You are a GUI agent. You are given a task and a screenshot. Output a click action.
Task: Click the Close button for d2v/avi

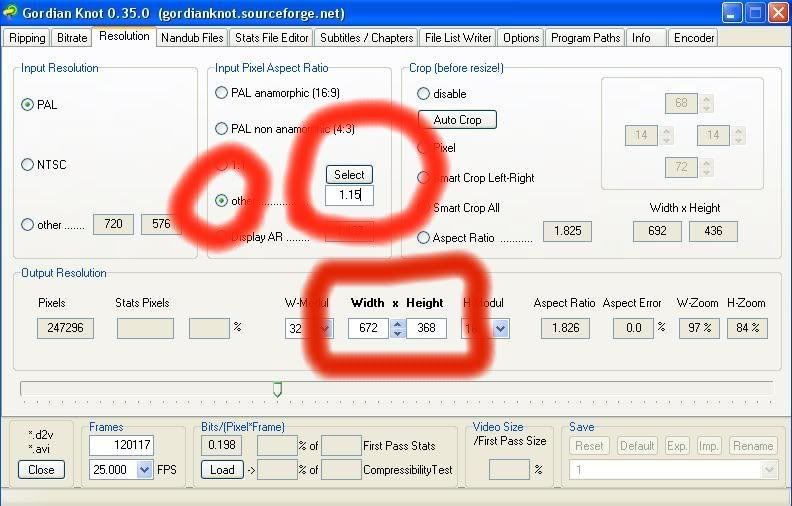(x=41, y=470)
